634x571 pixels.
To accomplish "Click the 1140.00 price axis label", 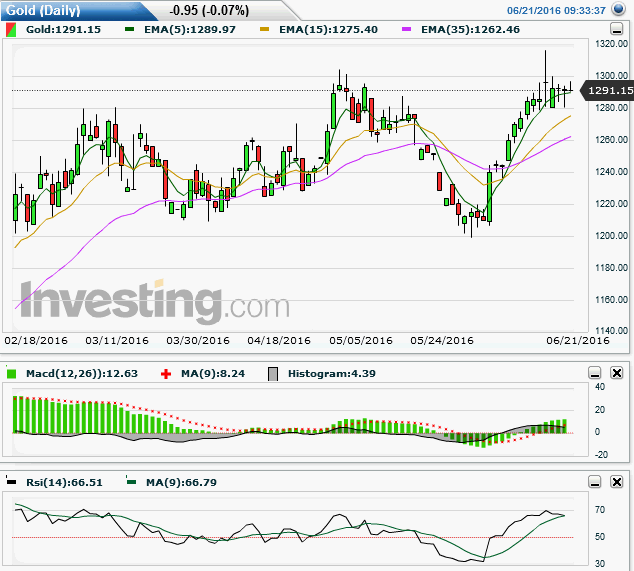I will click(x=611, y=330).
